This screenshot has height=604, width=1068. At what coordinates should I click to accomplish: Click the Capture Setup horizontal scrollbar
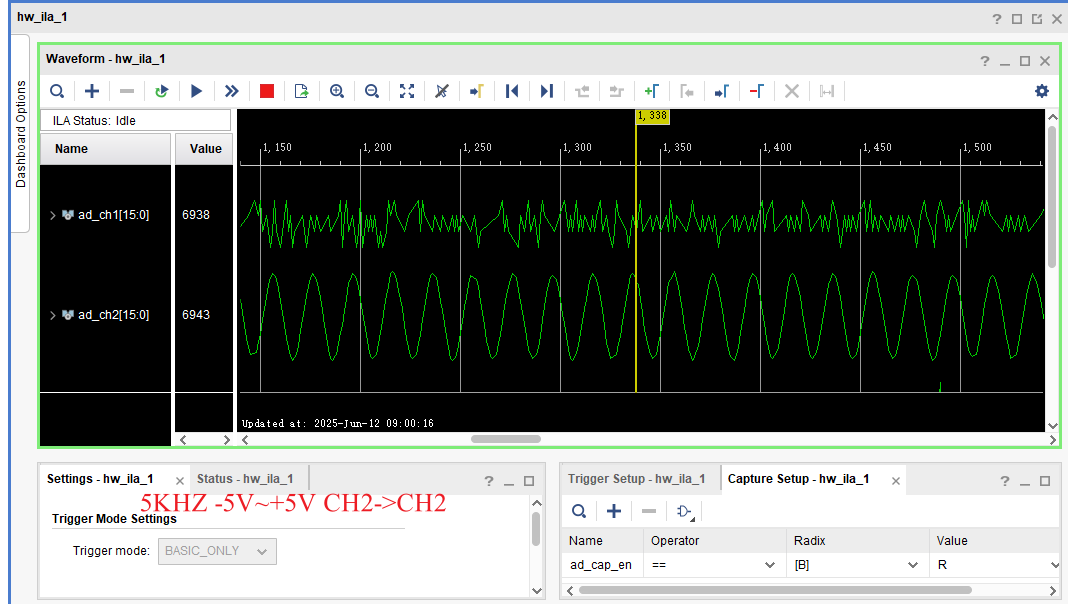(775, 590)
